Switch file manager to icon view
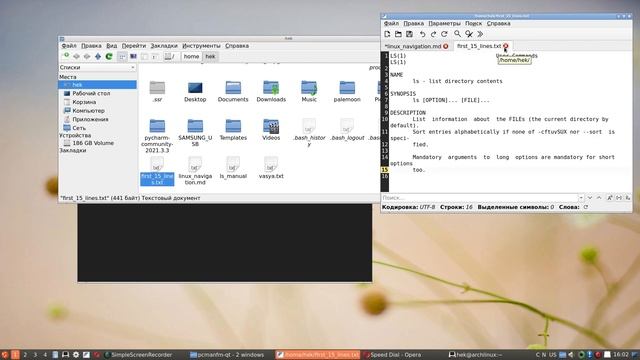Screen dimensions: 640x360 (122, 56)
